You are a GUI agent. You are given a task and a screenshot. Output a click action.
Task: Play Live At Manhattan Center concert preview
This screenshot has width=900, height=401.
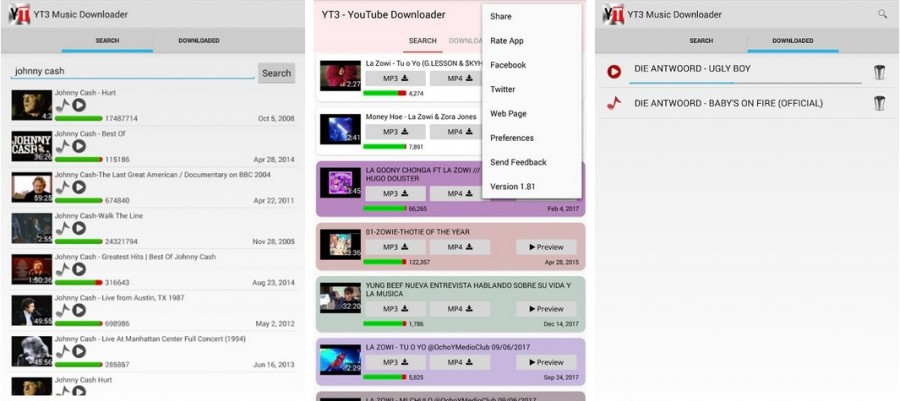click(x=79, y=351)
